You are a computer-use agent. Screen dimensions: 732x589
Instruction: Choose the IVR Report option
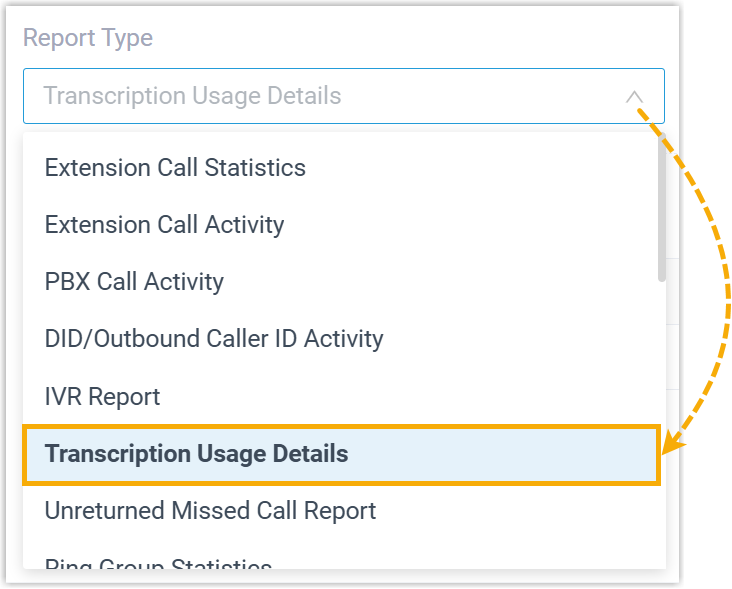click(x=102, y=396)
